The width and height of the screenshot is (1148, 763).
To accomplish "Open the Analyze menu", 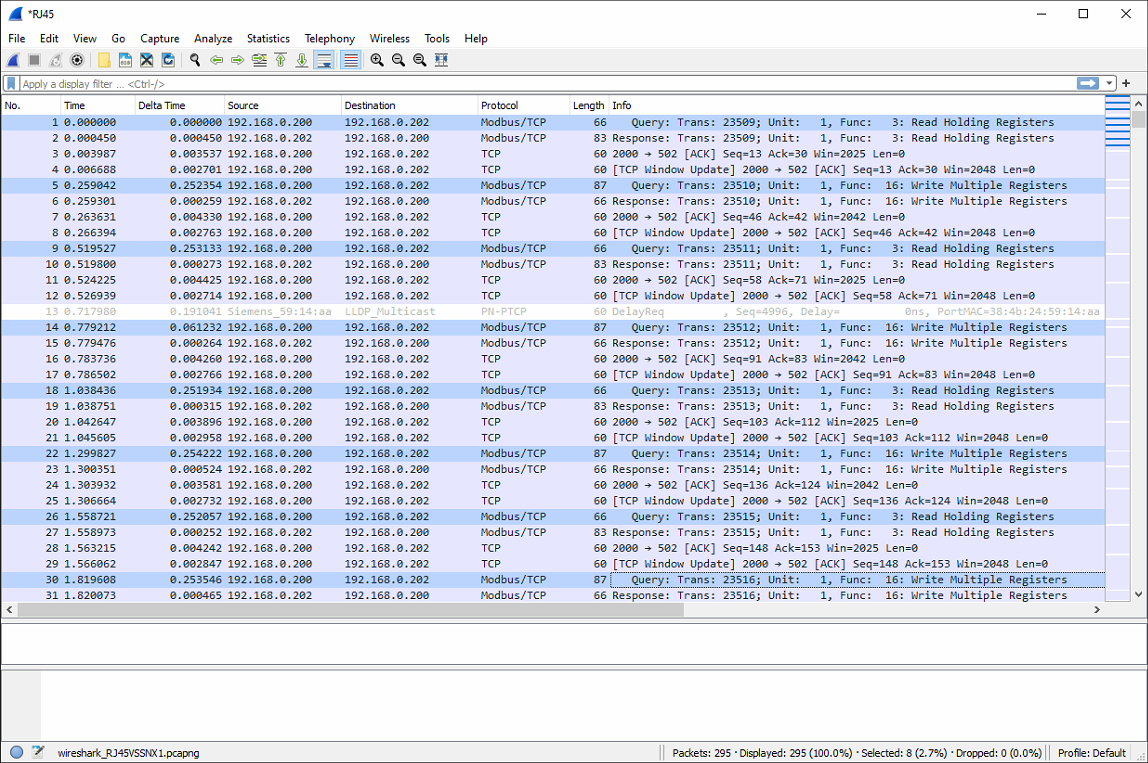I will 213,38.
